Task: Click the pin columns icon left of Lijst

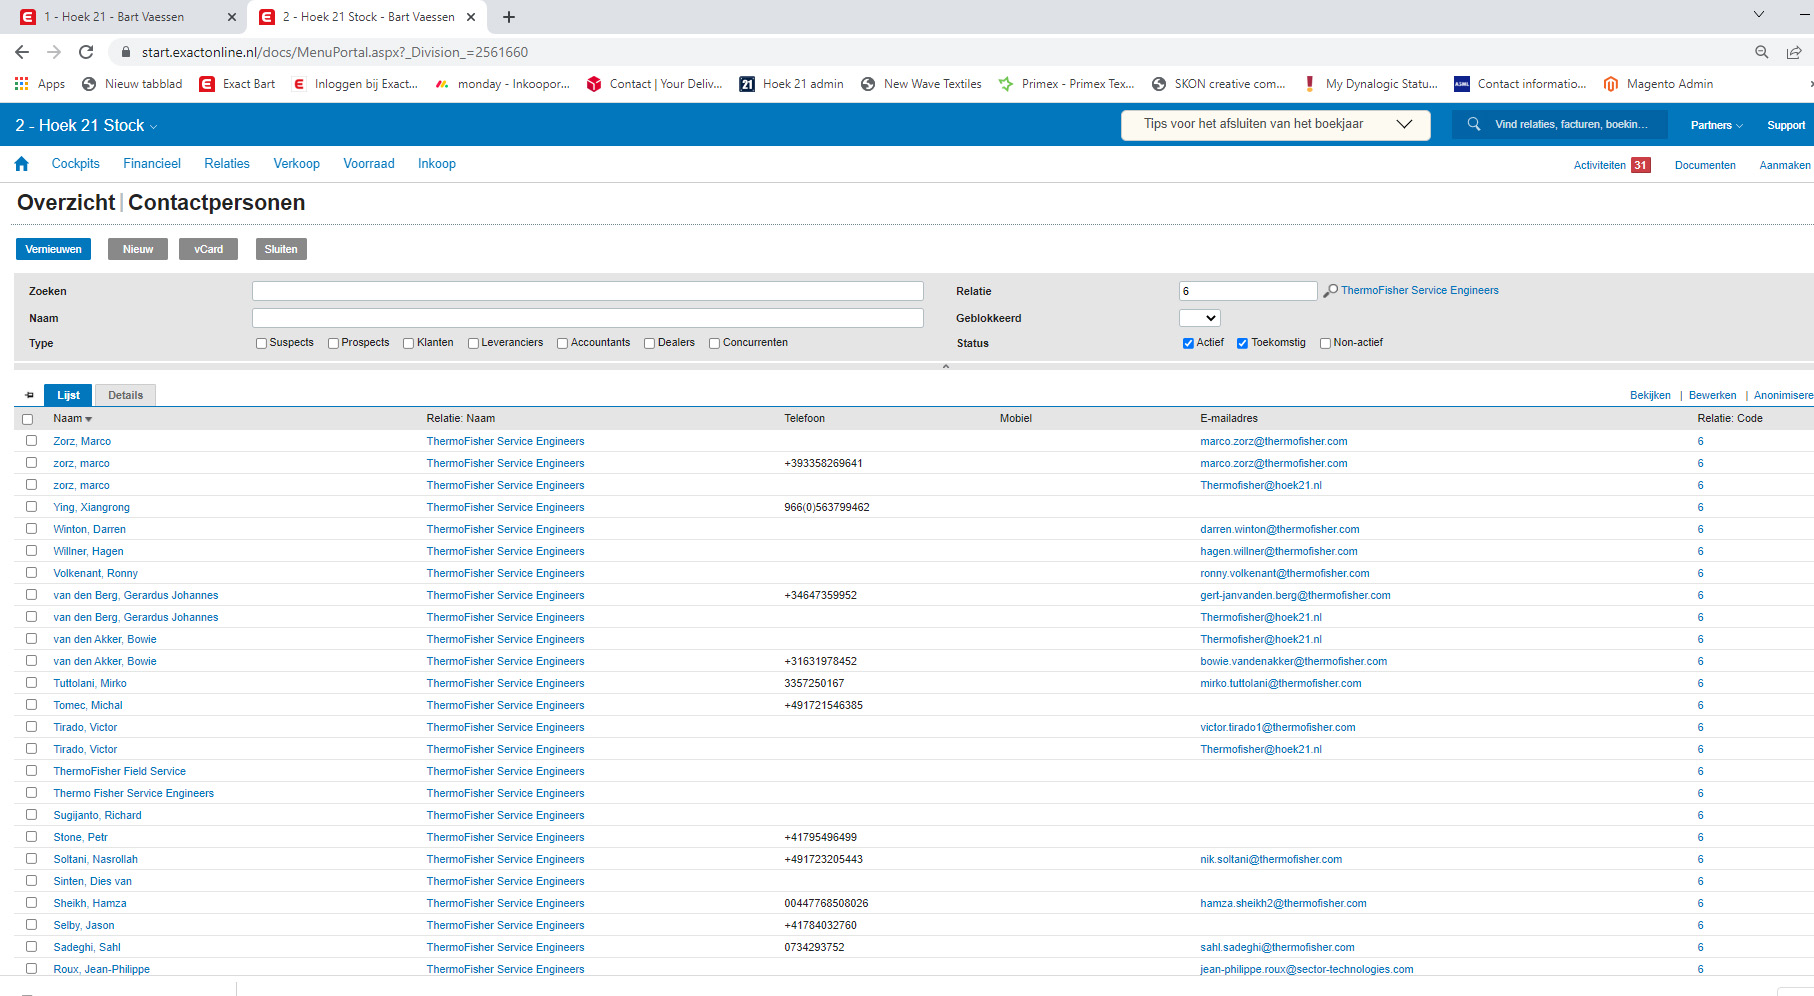Action: (29, 395)
